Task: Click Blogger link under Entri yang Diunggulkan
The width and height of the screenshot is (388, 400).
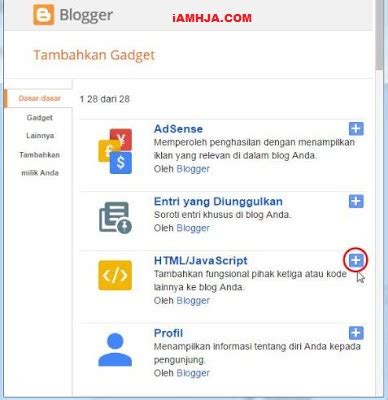Action: [x=193, y=228]
